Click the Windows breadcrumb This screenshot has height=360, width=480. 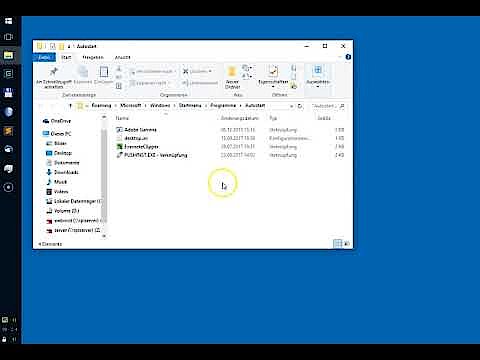(160, 106)
